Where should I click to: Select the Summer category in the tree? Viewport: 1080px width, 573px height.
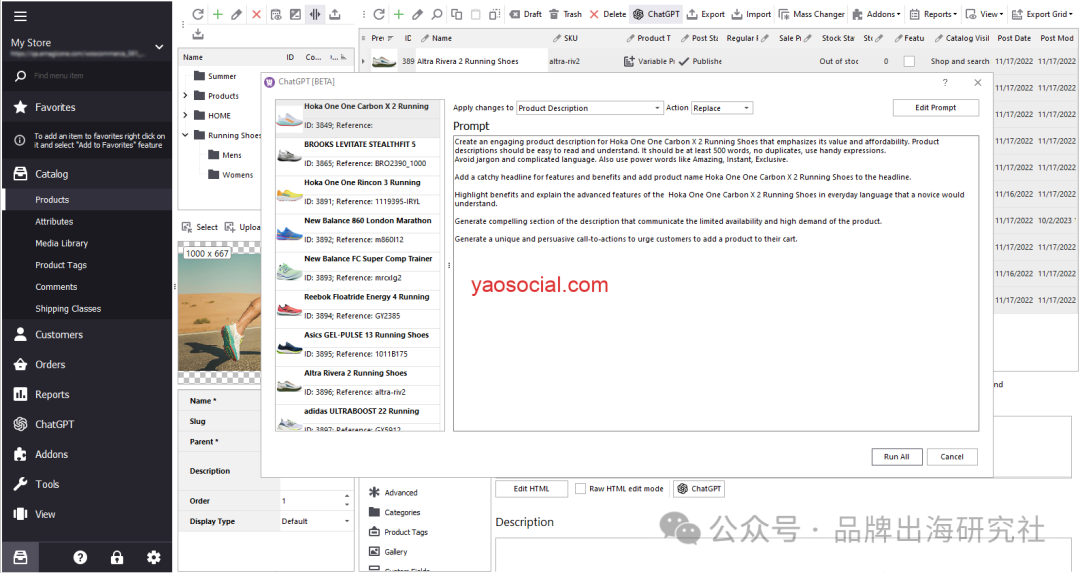pyautogui.click(x=222, y=76)
